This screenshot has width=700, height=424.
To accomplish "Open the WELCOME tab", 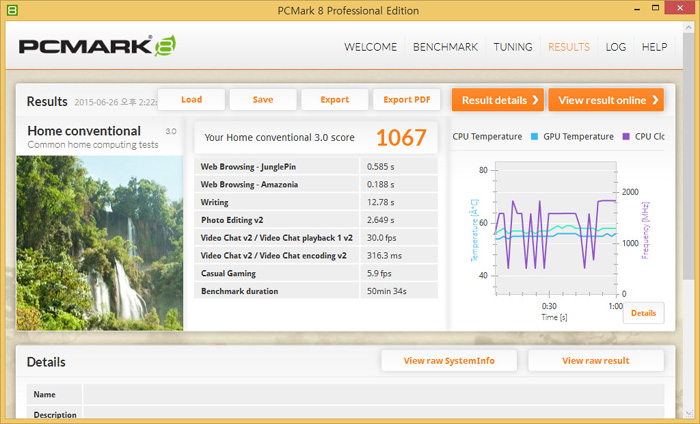I will click(x=370, y=47).
